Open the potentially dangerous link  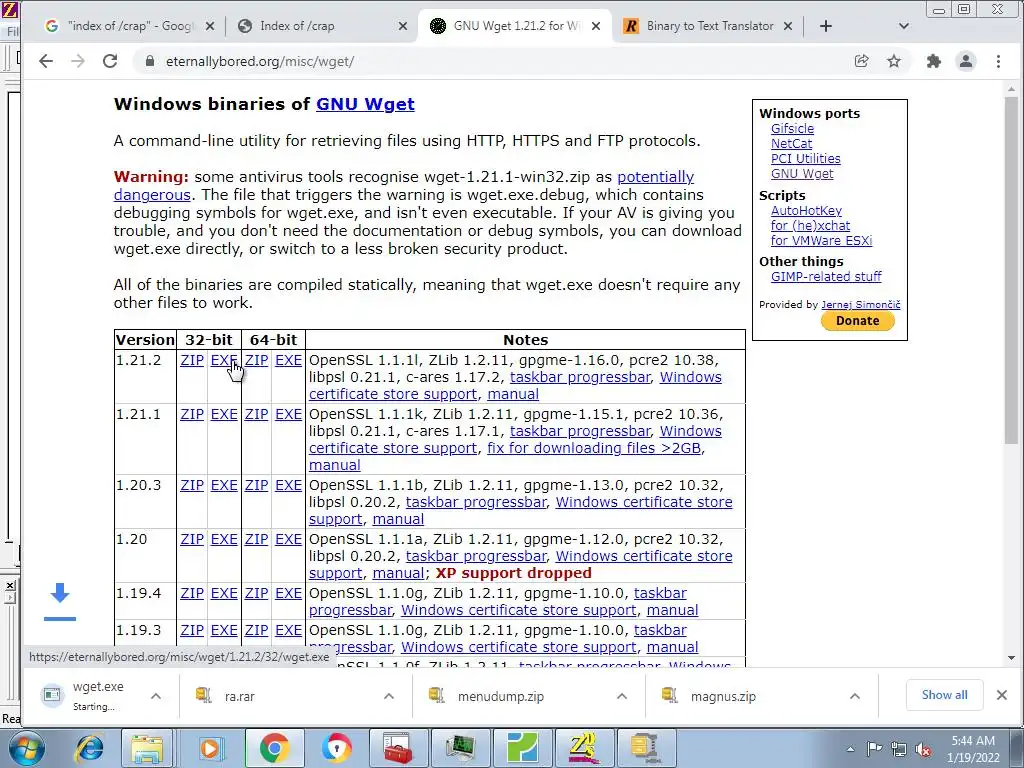(655, 177)
